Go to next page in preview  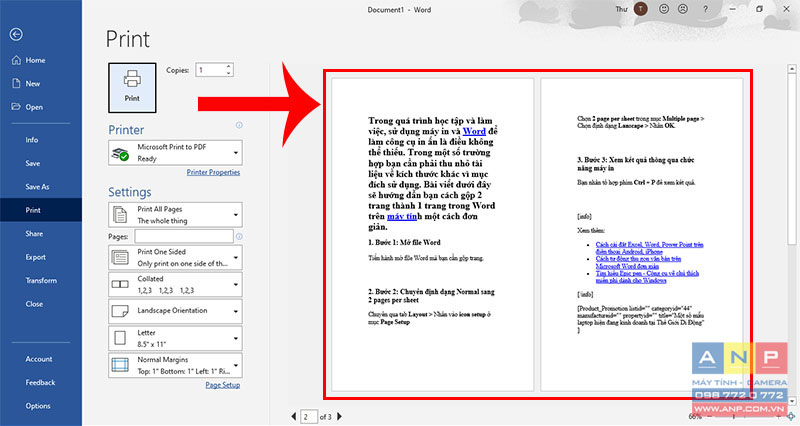pyautogui.click(x=339, y=417)
